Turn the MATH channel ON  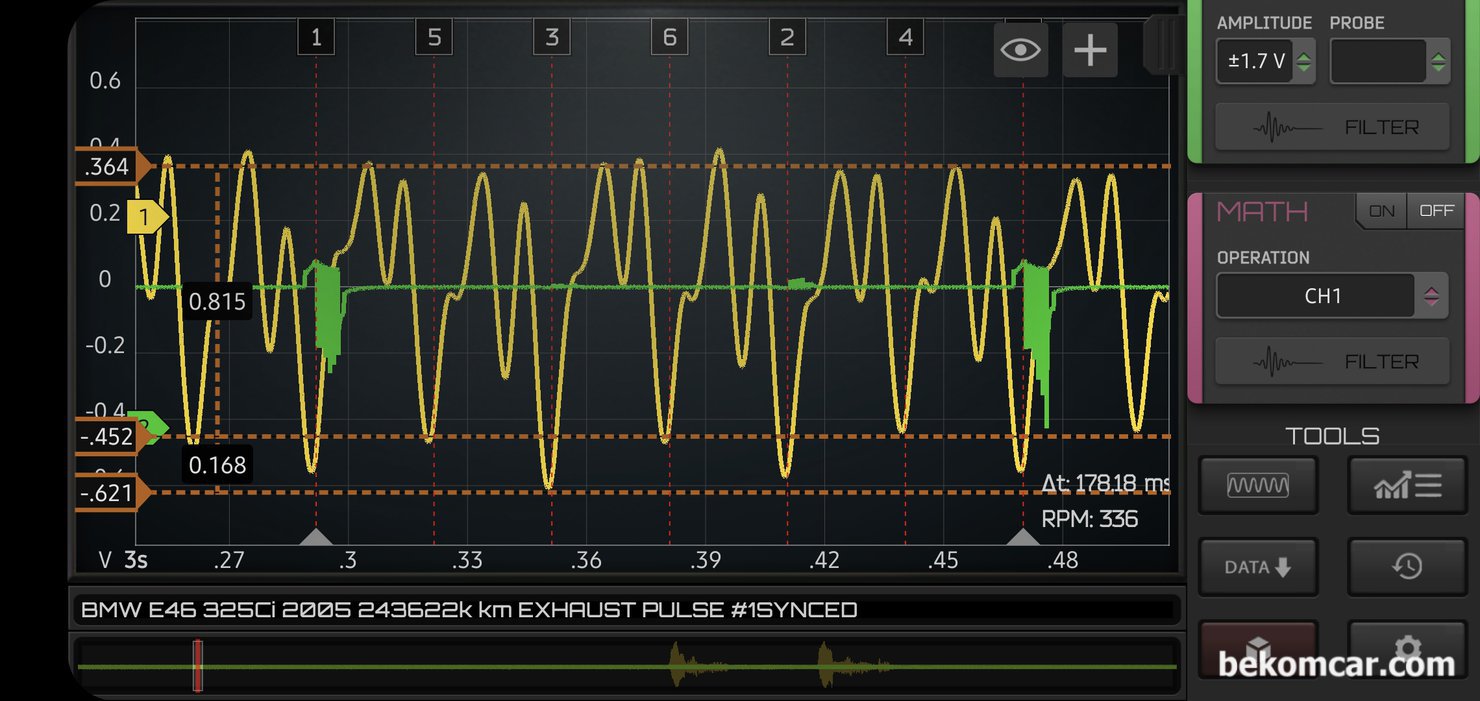[1381, 211]
